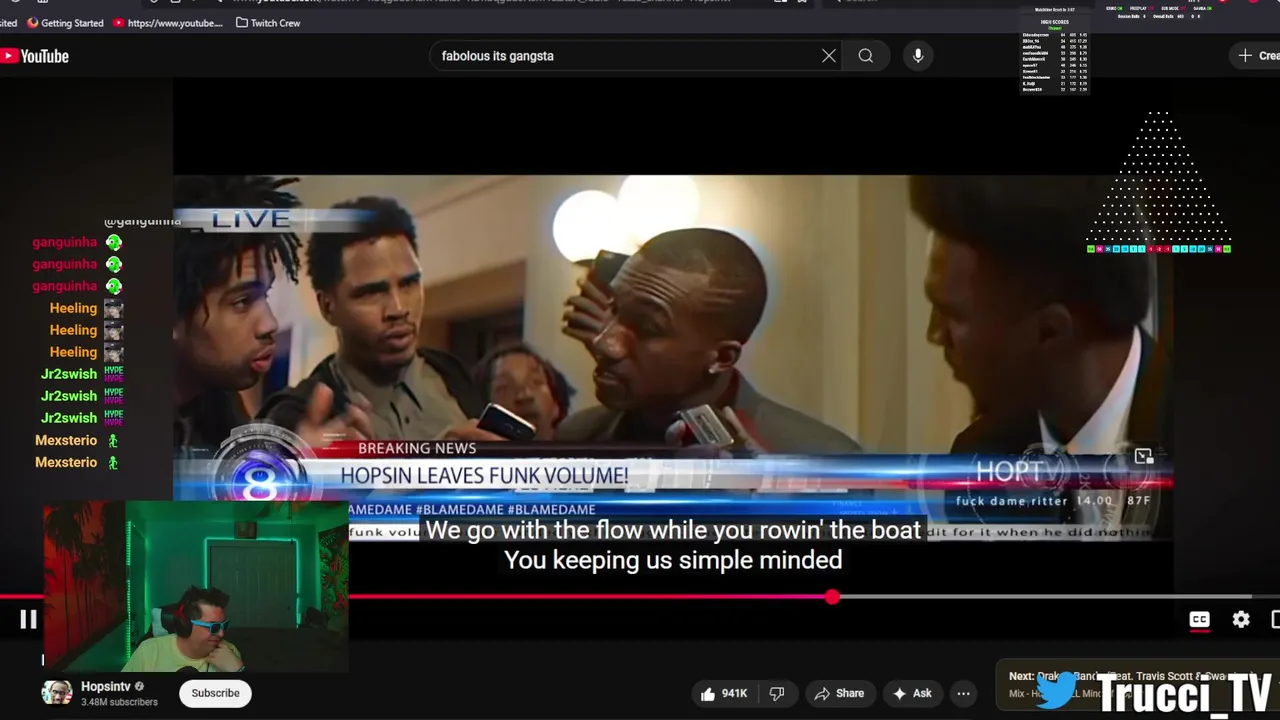Dislike the video
1280x720 pixels.
pos(777,693)
